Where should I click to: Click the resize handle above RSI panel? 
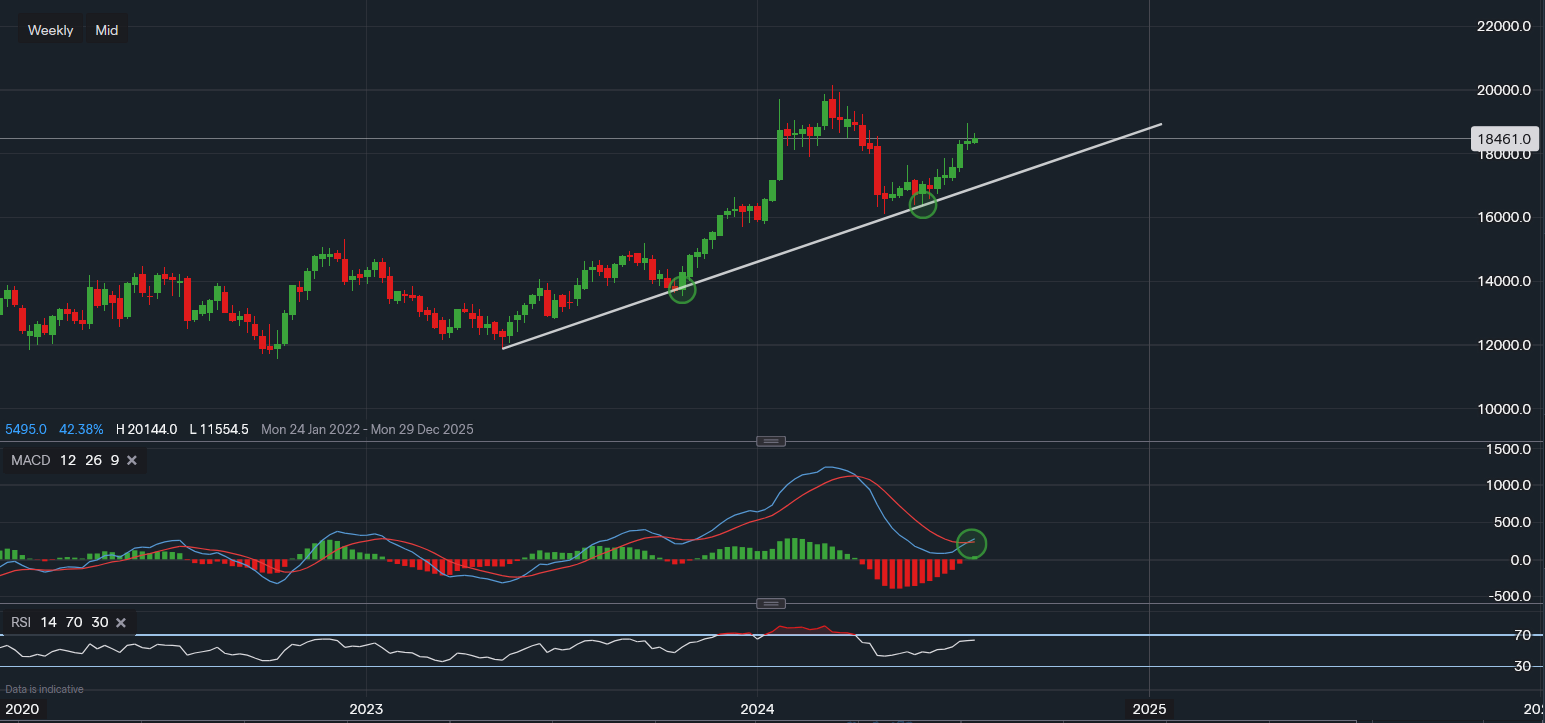coord(770,603)
